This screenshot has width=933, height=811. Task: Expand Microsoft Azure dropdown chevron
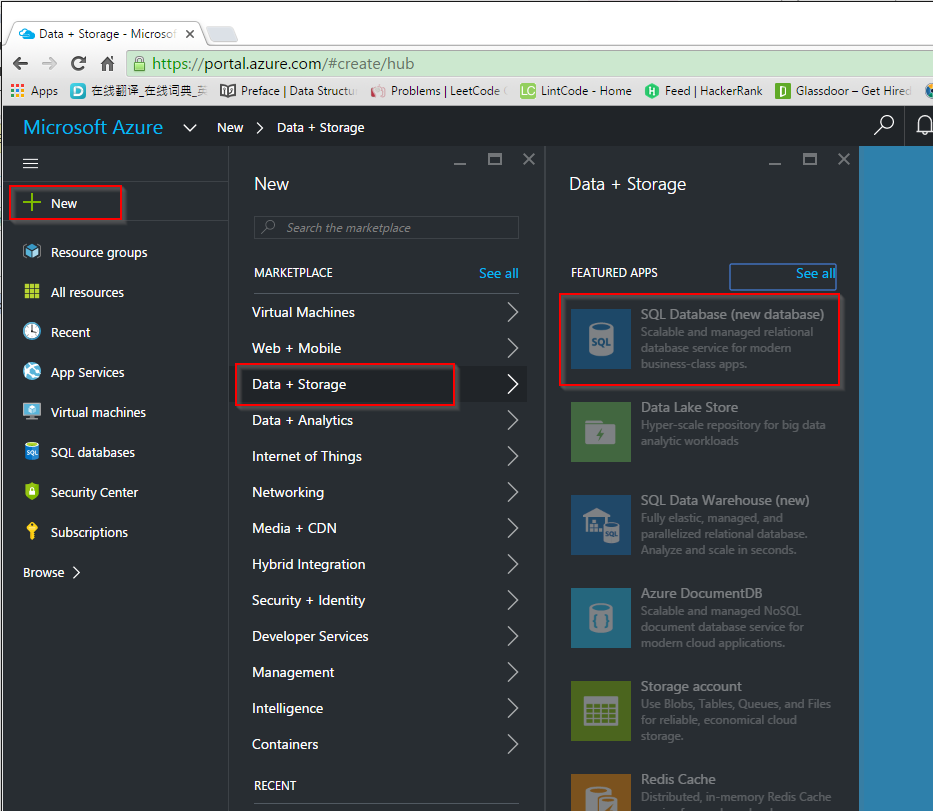coord(190,127)
